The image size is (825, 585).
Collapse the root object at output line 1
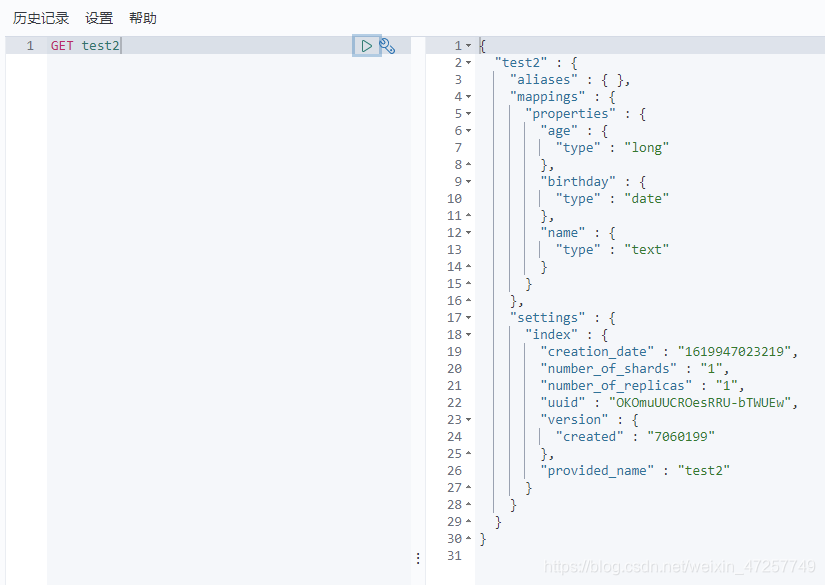pos(468,46)
